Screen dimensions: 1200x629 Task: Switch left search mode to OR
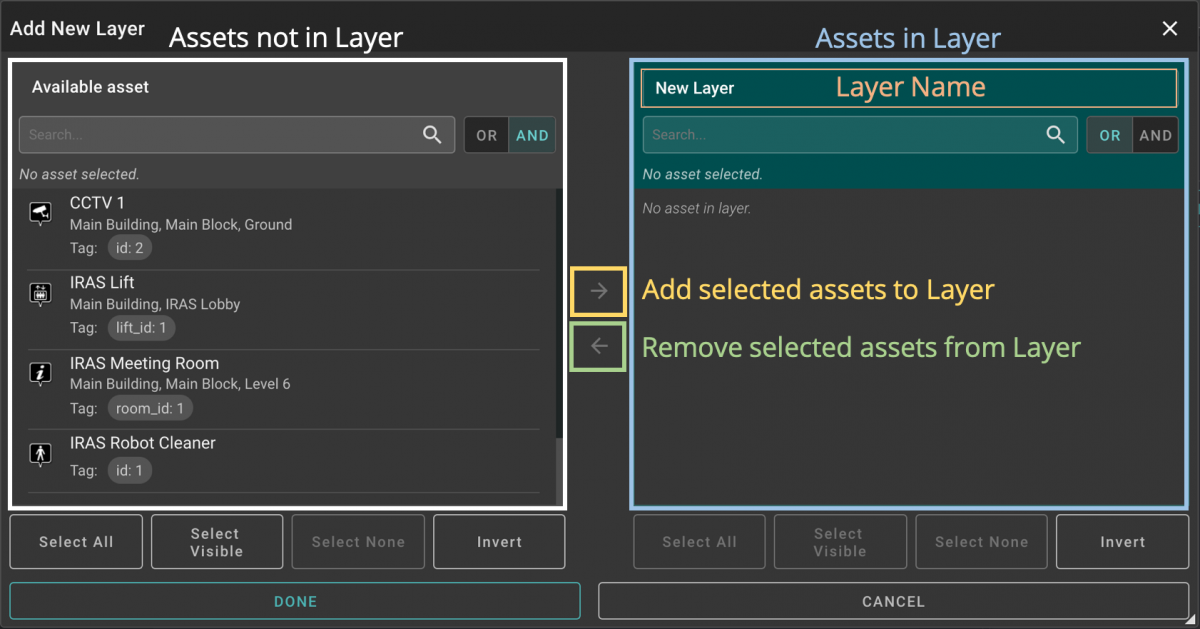(x=487, y=134)
